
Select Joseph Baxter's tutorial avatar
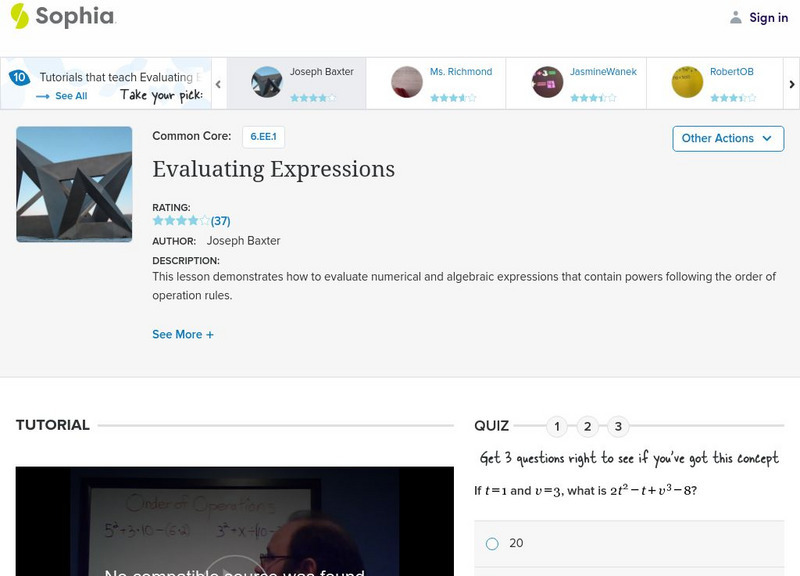coord(267,82)
